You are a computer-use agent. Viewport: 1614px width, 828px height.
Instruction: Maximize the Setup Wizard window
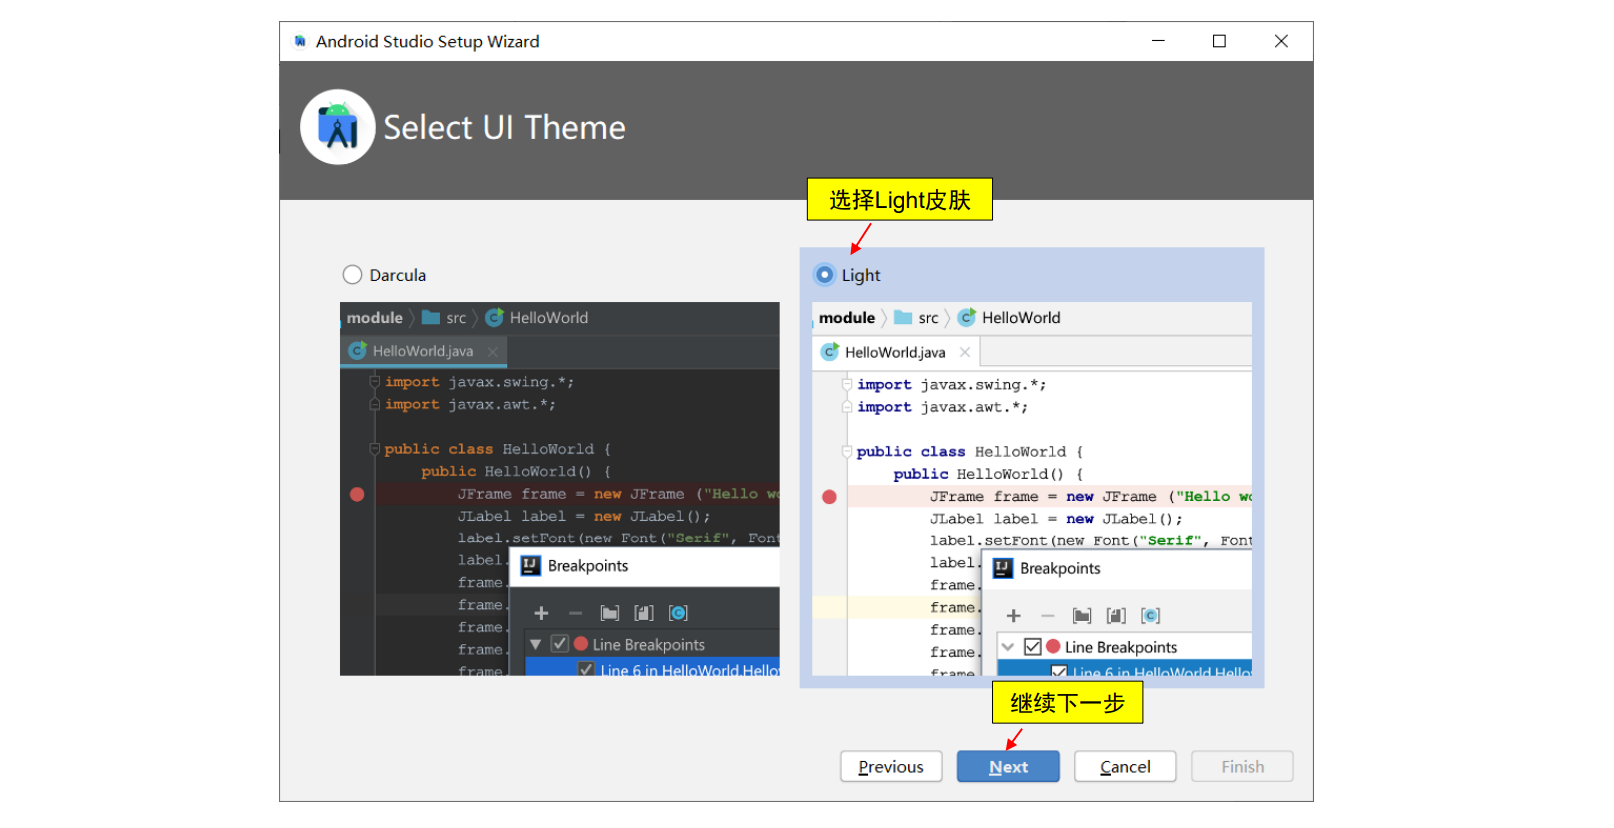[x=1219, y=41]
